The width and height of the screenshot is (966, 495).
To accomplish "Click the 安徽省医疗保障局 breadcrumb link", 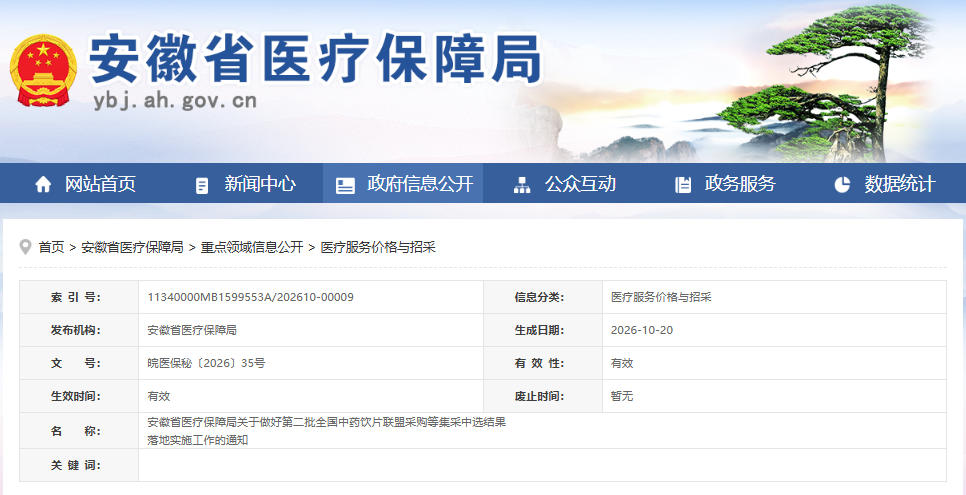I will coord(132,247).
